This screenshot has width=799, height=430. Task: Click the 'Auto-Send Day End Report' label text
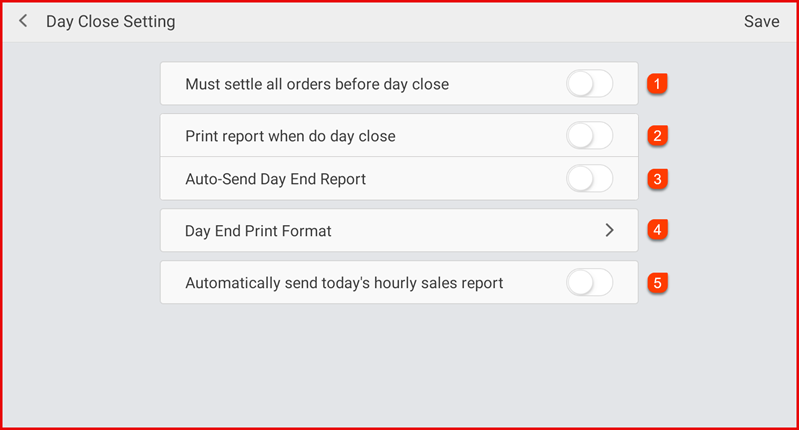(x=275, y=179)
